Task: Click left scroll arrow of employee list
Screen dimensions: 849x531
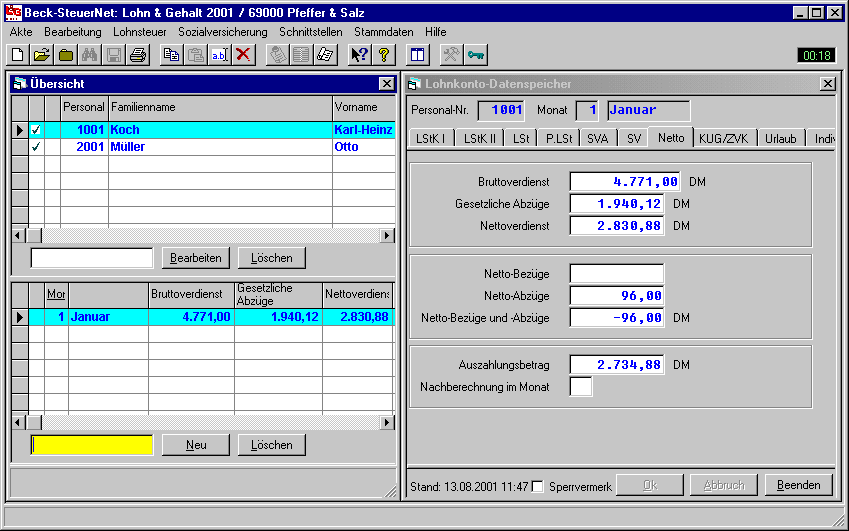Action: pyautogui.click(x=18, y=235)
